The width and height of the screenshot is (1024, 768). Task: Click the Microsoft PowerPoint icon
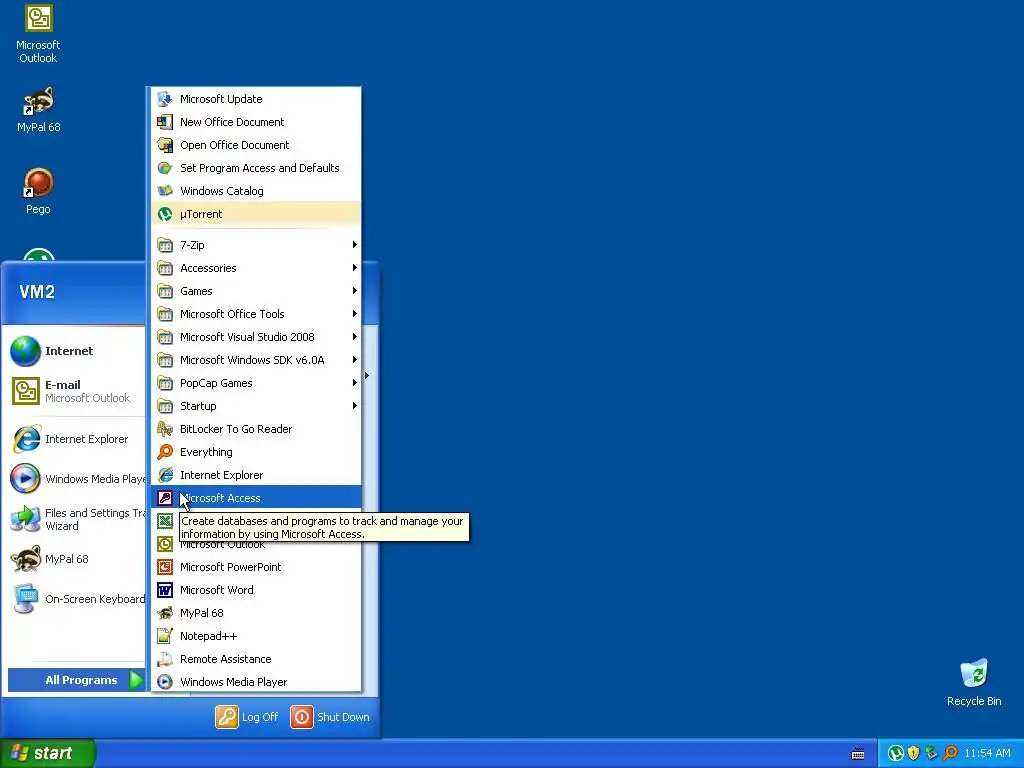165,567
